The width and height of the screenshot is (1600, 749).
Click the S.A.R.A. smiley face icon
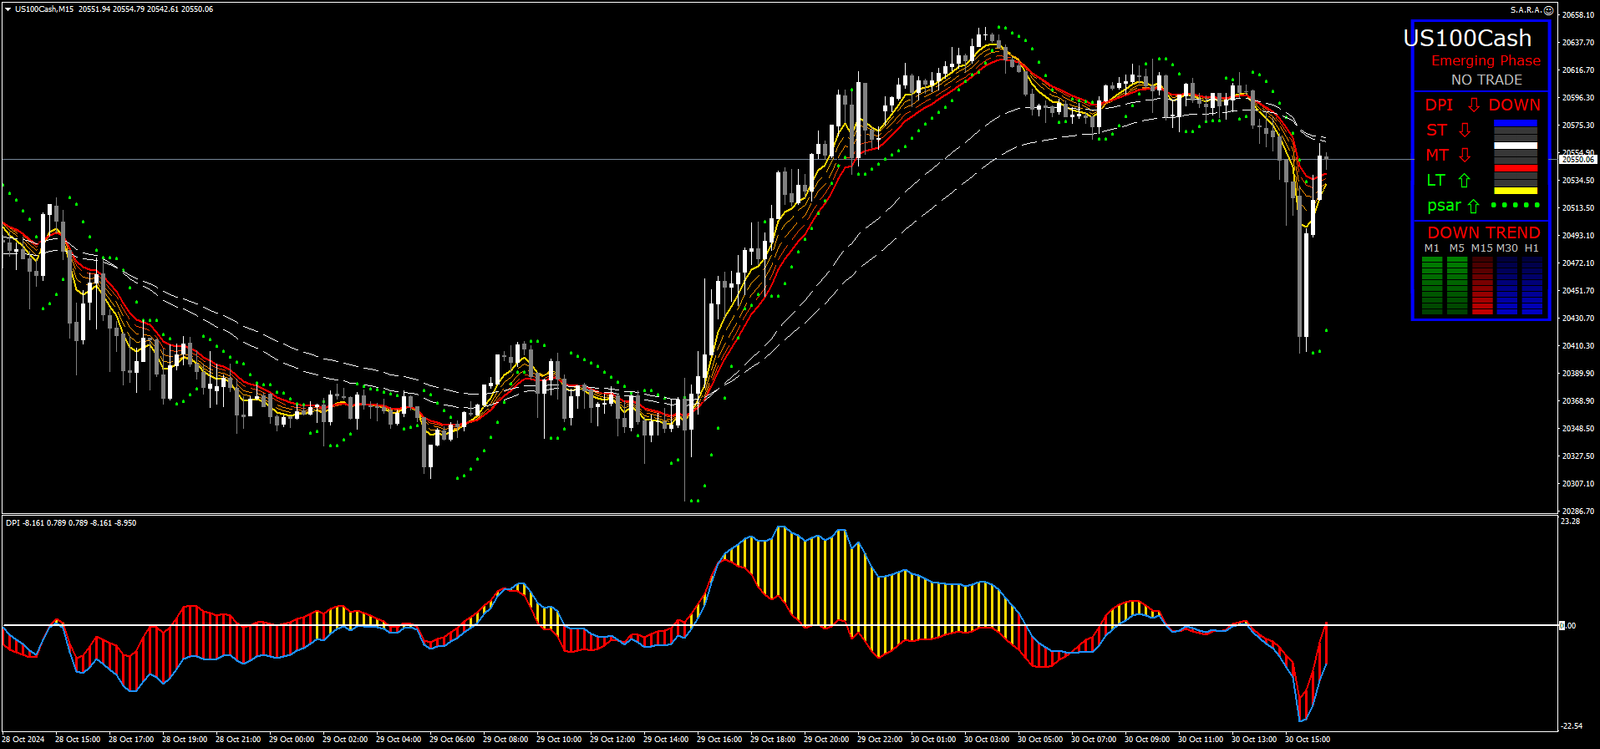click(x=1549, y=10)
